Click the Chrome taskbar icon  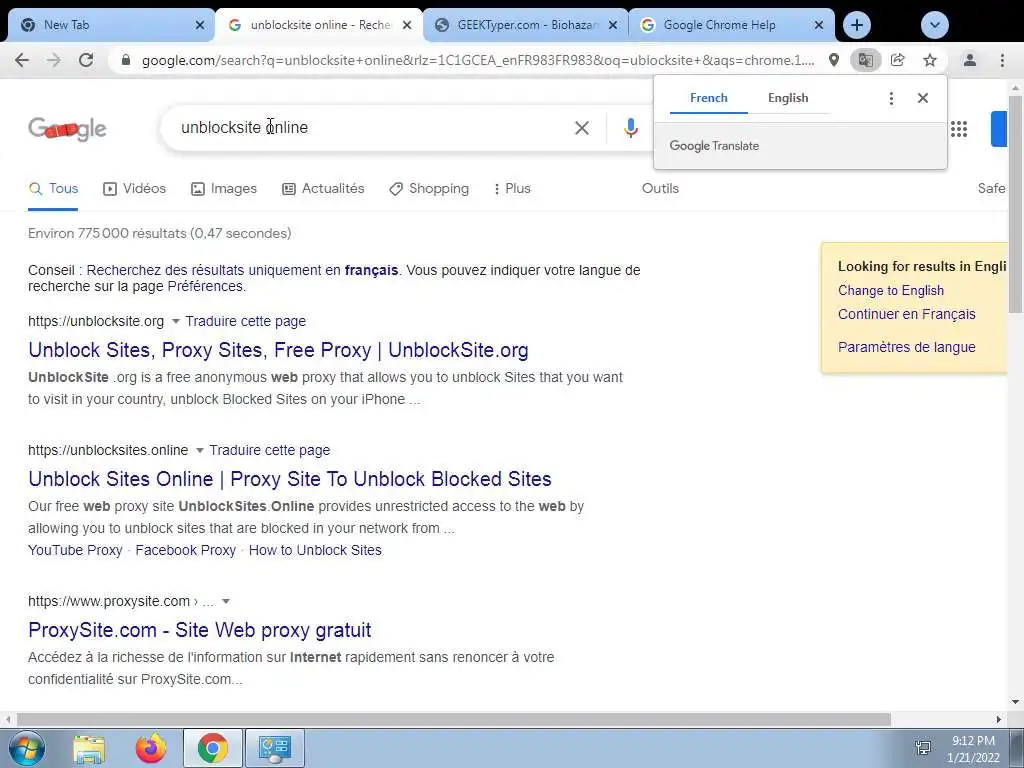[213, 748]
